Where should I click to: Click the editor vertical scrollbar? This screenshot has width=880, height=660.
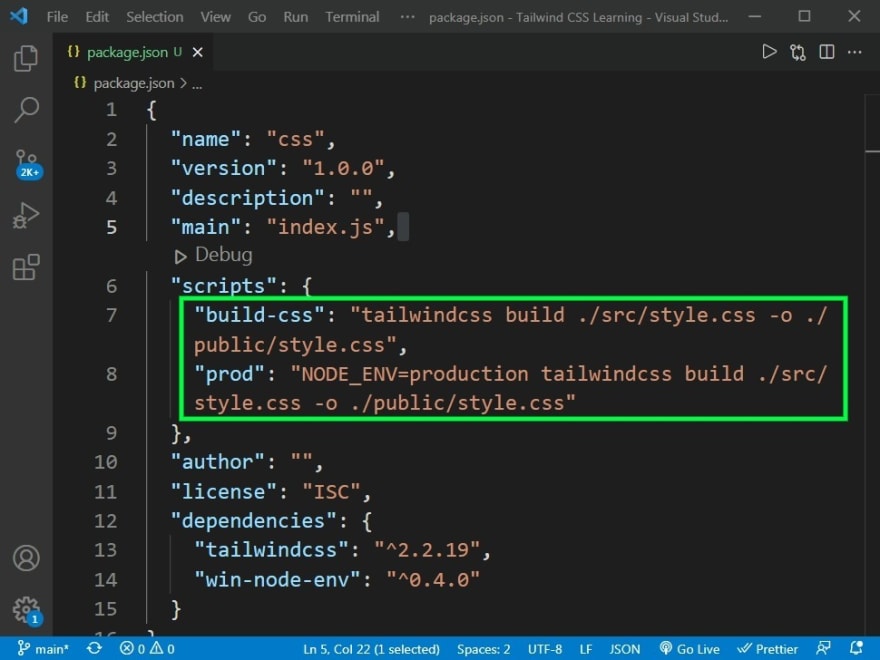coord(872,364)
